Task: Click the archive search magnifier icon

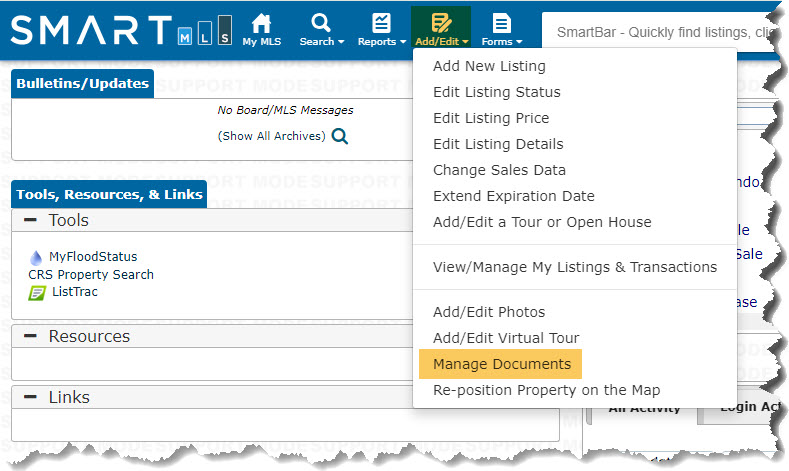Action: coord(340,136)
